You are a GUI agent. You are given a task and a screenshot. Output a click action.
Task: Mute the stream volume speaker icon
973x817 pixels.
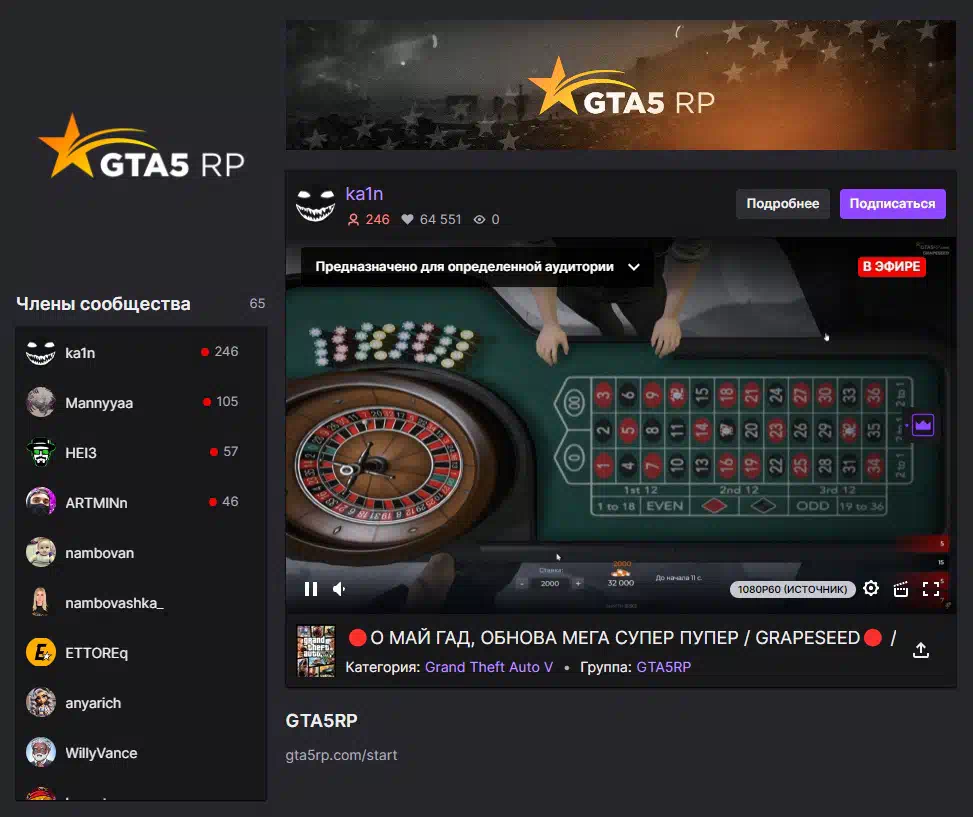click(339, 589)
